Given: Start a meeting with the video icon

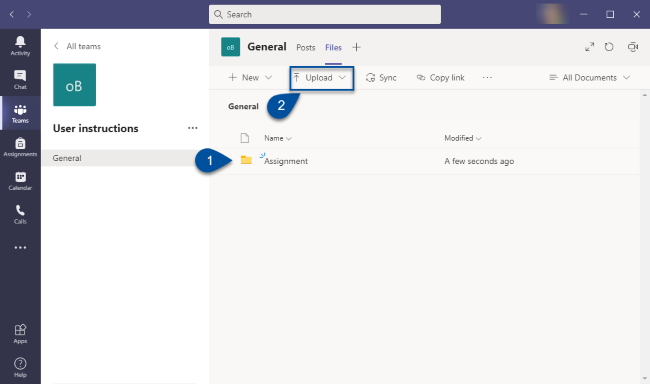Looking at the screenshot, I should [x=633, y=47].
